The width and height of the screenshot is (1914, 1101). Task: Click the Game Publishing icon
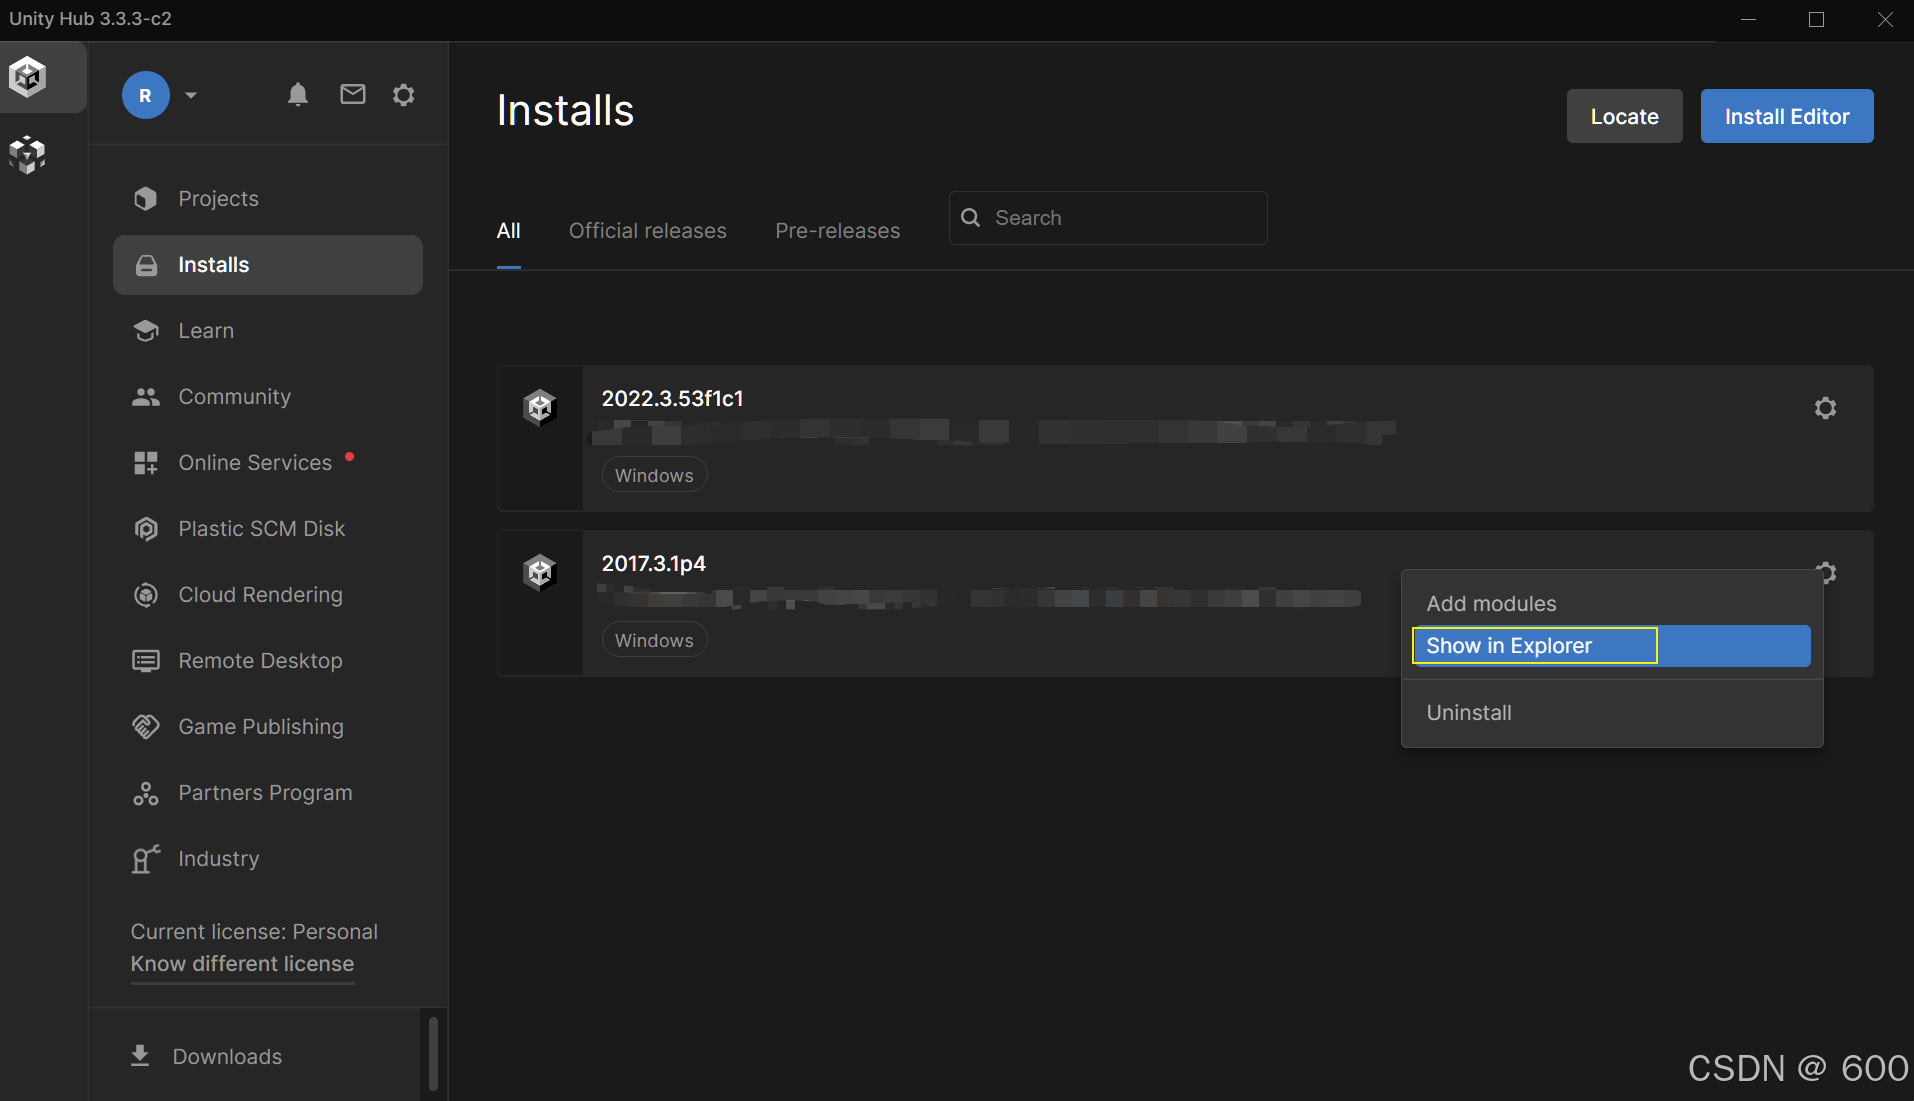click(146, 727)
